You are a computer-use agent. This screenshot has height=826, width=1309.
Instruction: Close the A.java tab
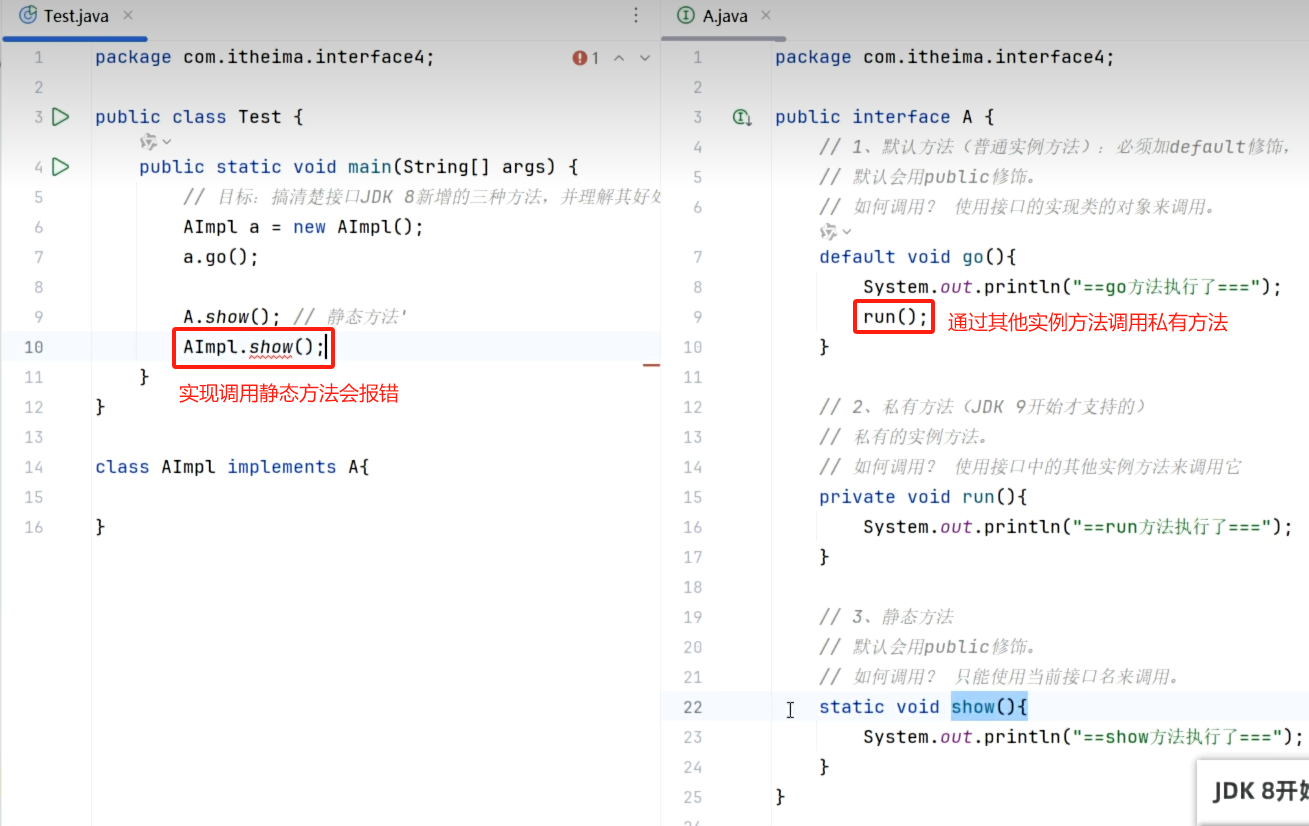(766, 16)
